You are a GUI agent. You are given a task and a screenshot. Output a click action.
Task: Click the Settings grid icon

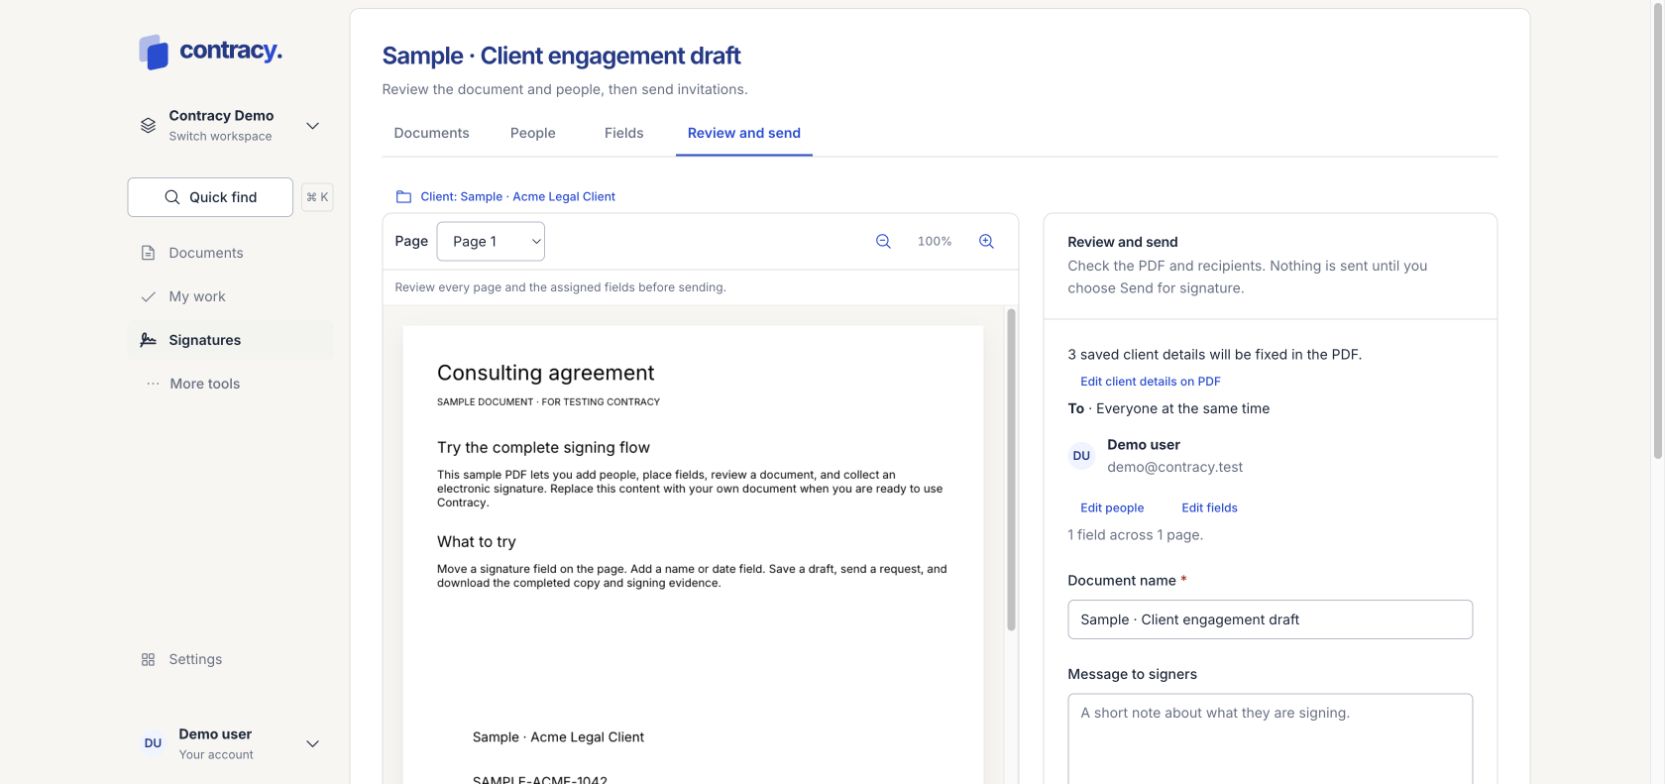[148, 660]
